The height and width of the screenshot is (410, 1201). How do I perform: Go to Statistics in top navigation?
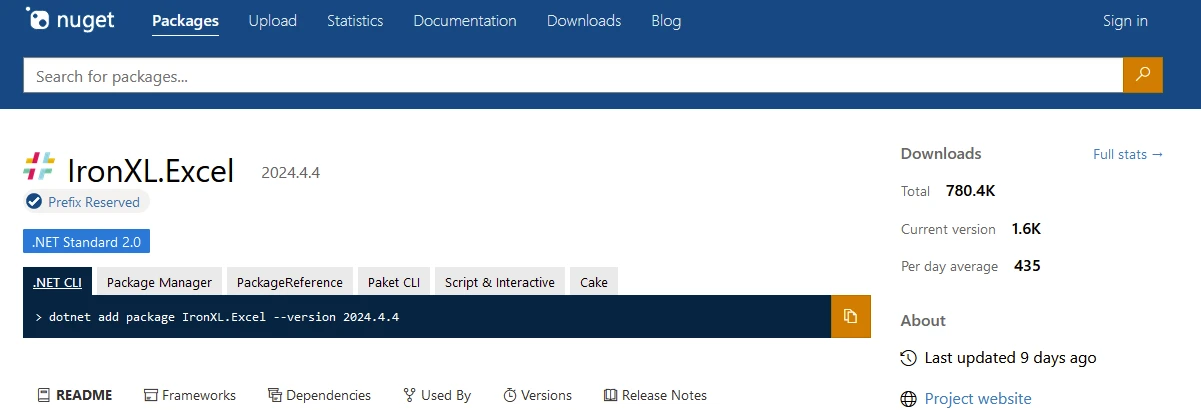(x=355, y=20)
